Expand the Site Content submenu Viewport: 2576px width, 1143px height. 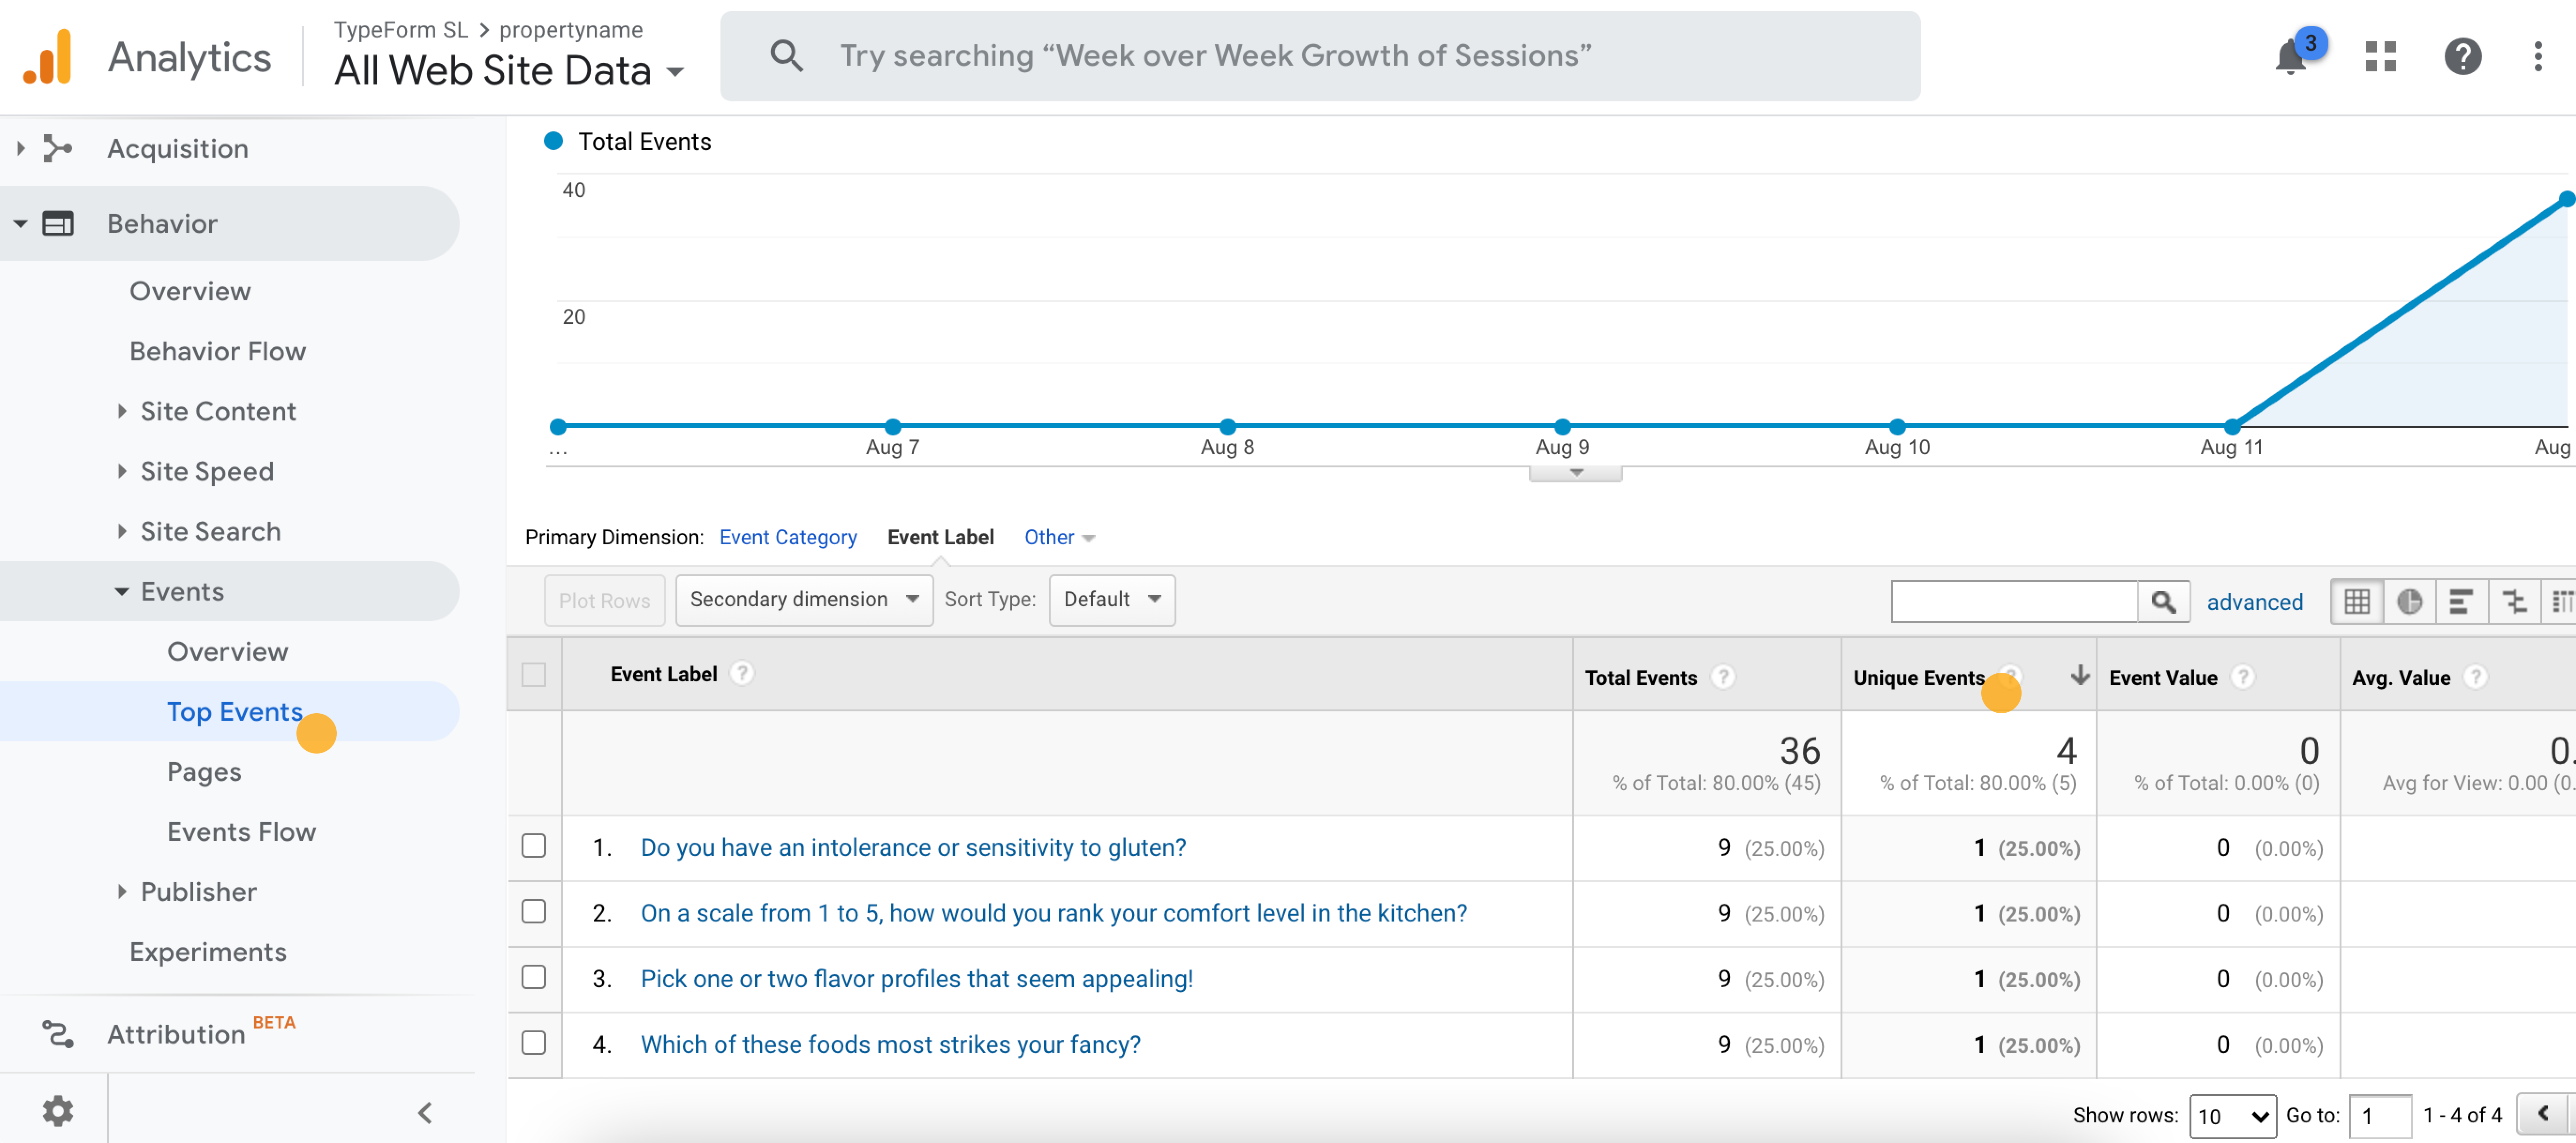(x=121, y=411)
